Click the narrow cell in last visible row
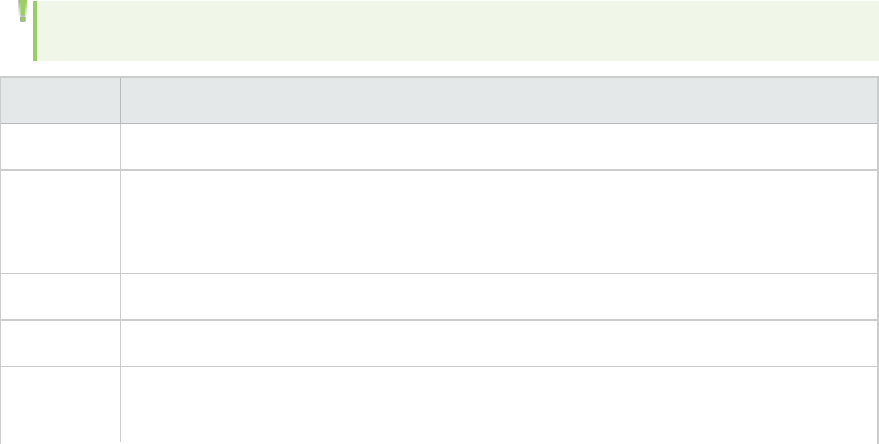The image size is (879, 444). pyautogui.click(x=60, y=405)
